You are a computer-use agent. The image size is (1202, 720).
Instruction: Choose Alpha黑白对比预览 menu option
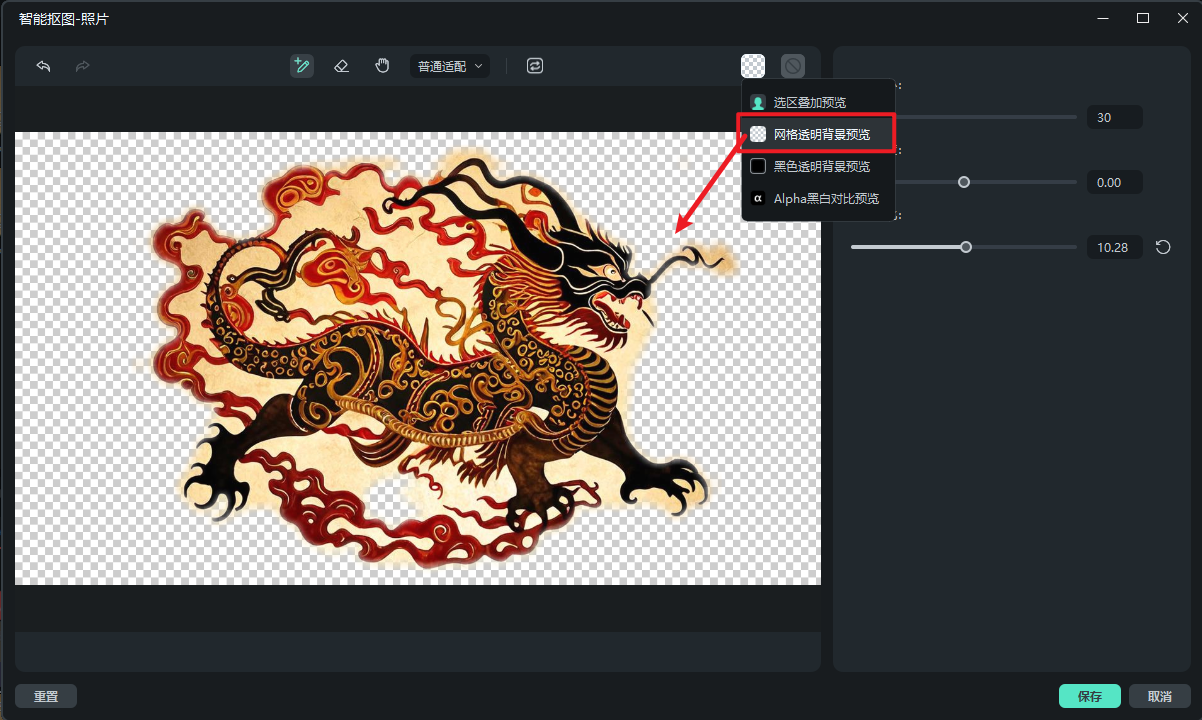(x=818, y=199)
